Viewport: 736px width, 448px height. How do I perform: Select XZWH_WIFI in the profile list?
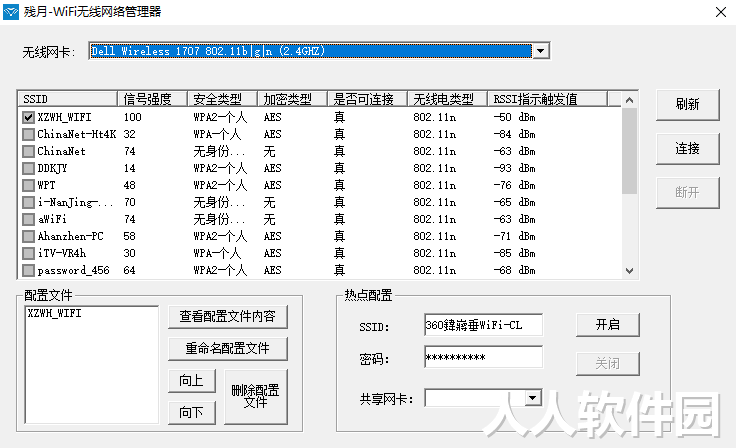point(54,313)
